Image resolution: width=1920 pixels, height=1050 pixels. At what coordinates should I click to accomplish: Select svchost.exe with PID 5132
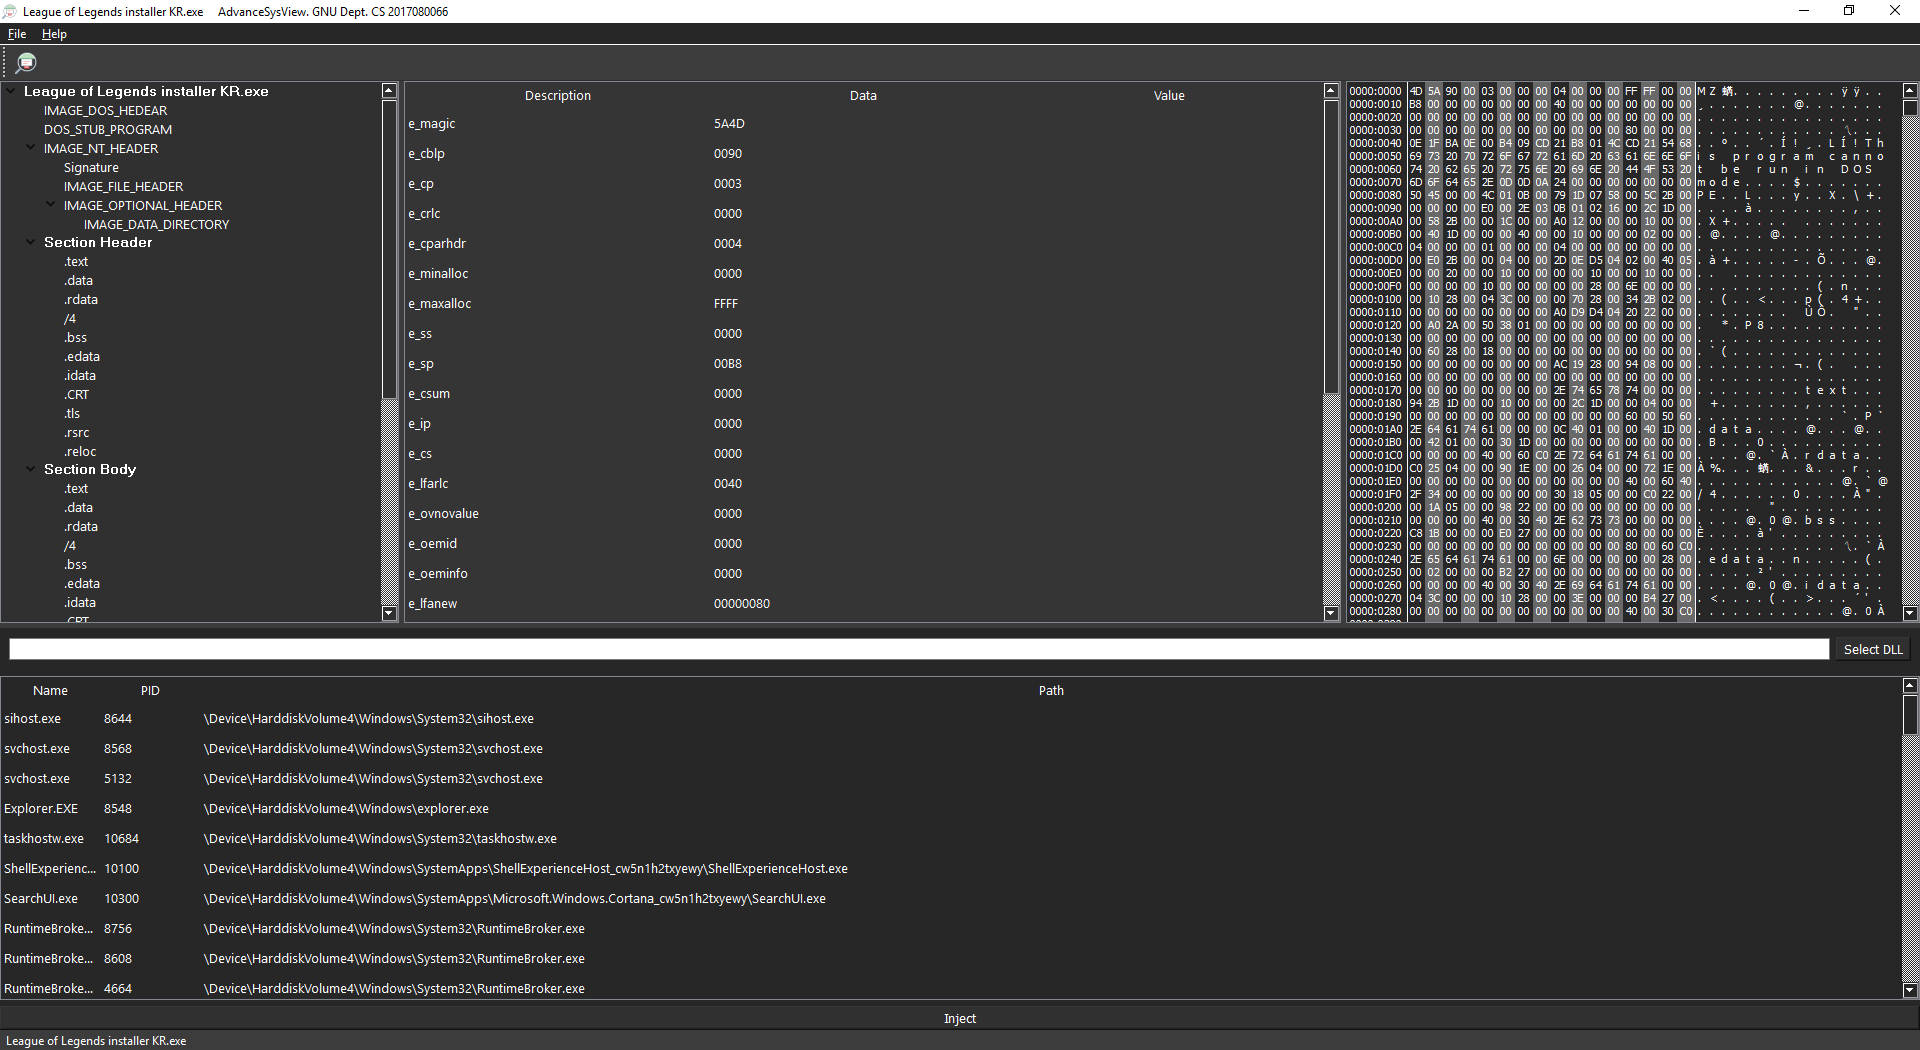pos(950,779)
